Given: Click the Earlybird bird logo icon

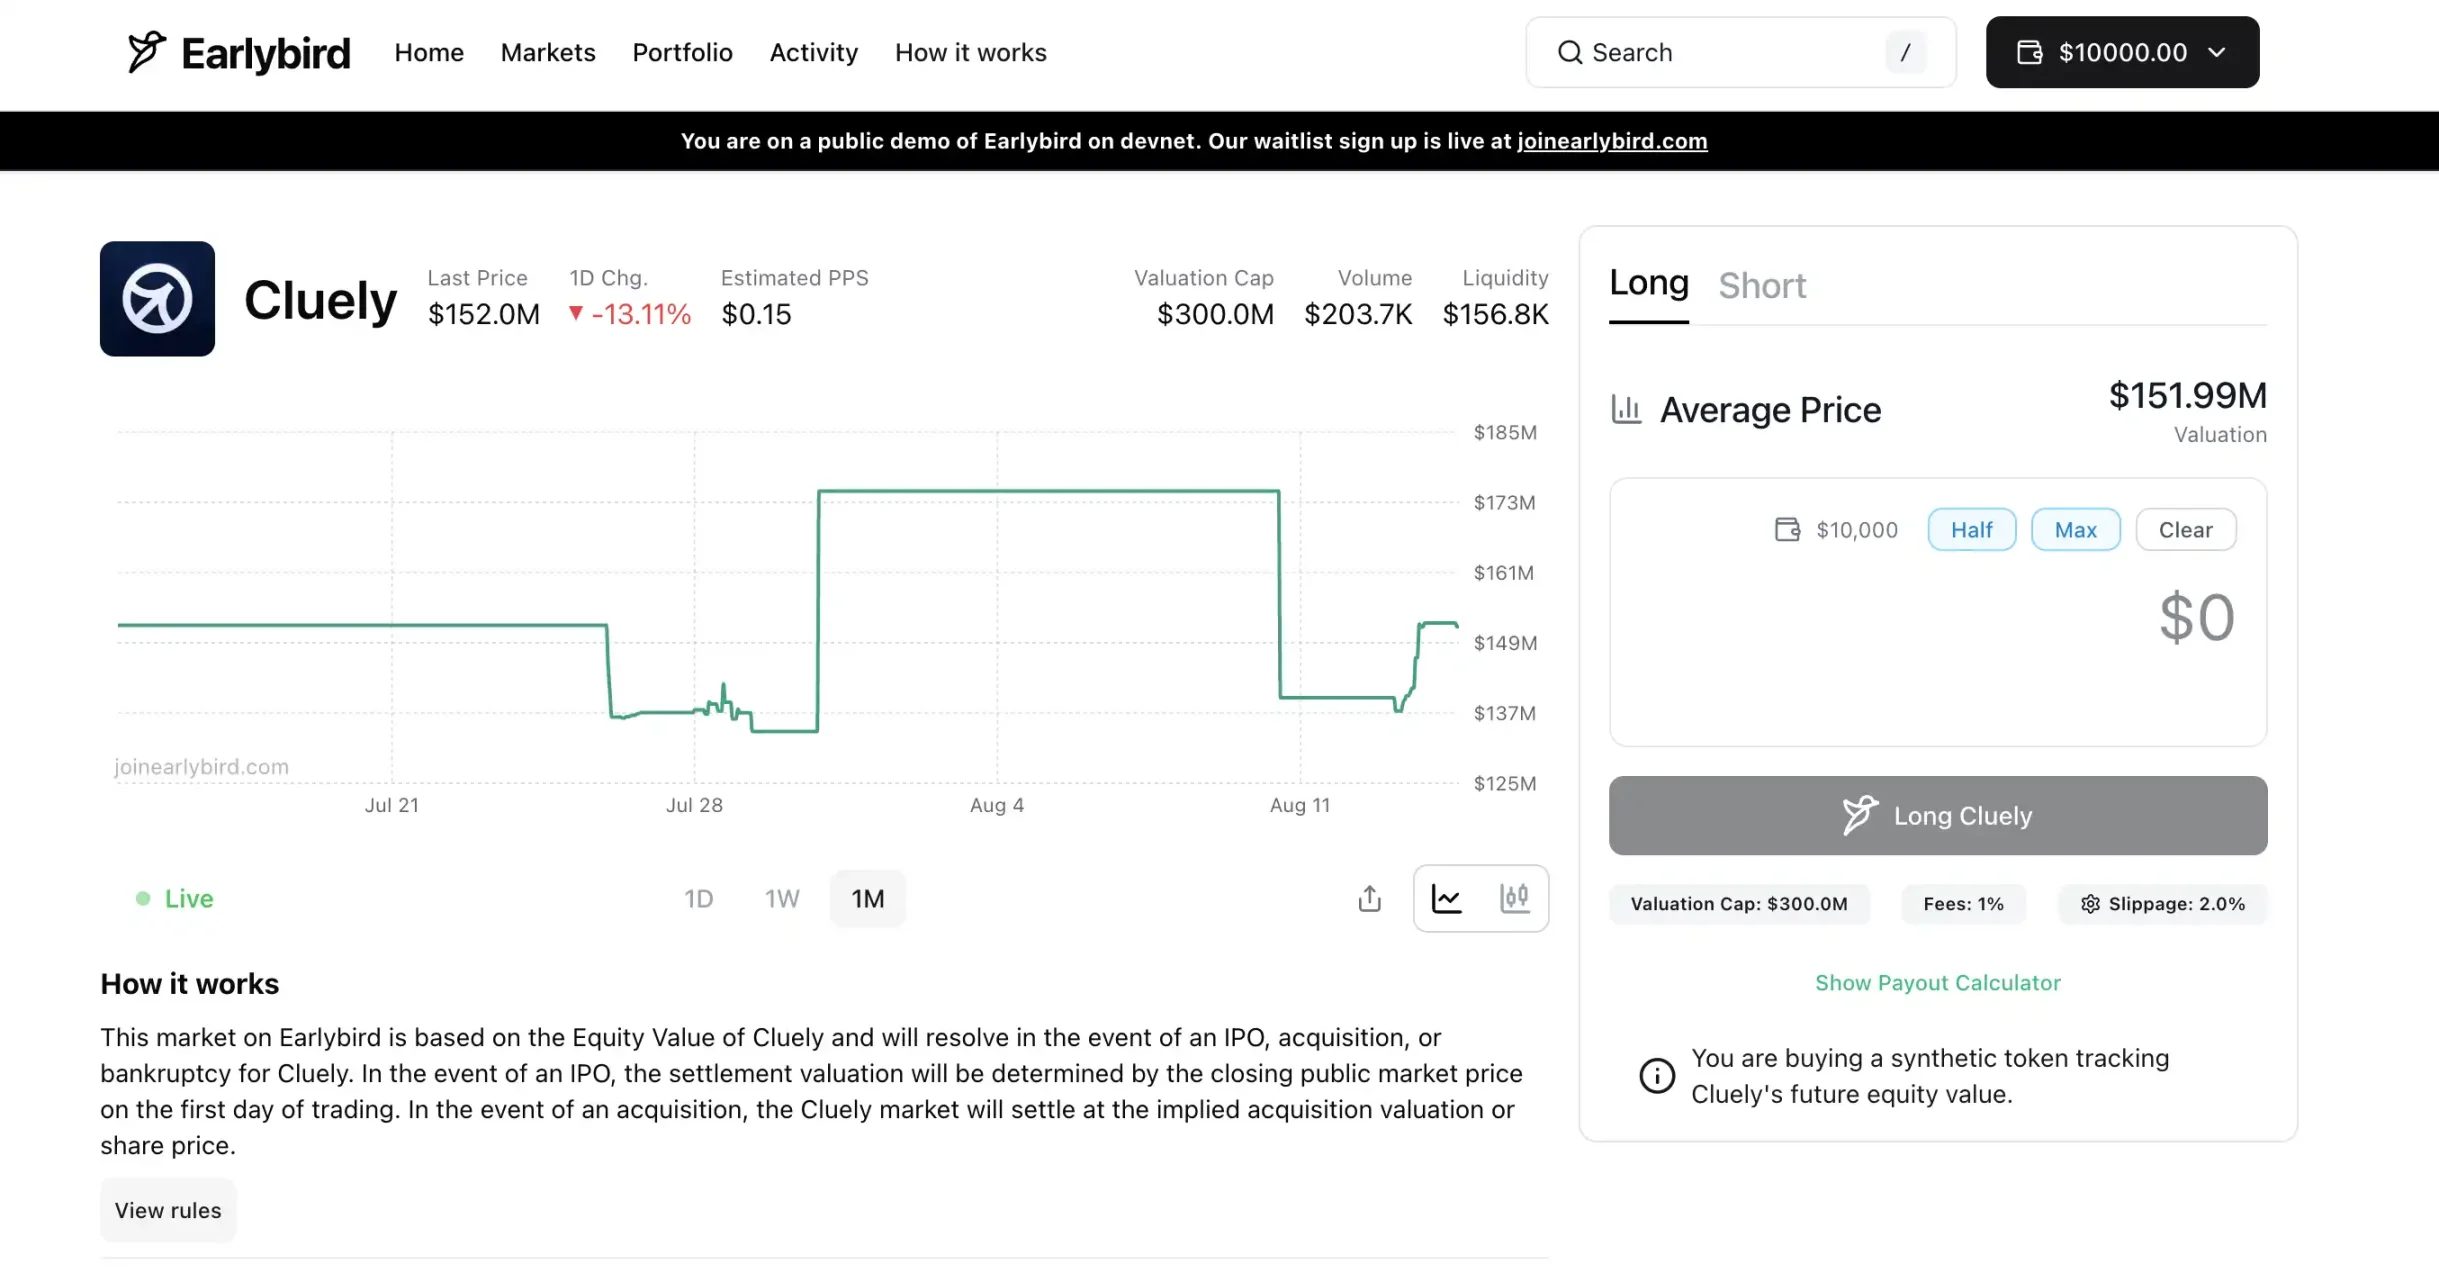Looking at the screenshot, I should (146, 52).
